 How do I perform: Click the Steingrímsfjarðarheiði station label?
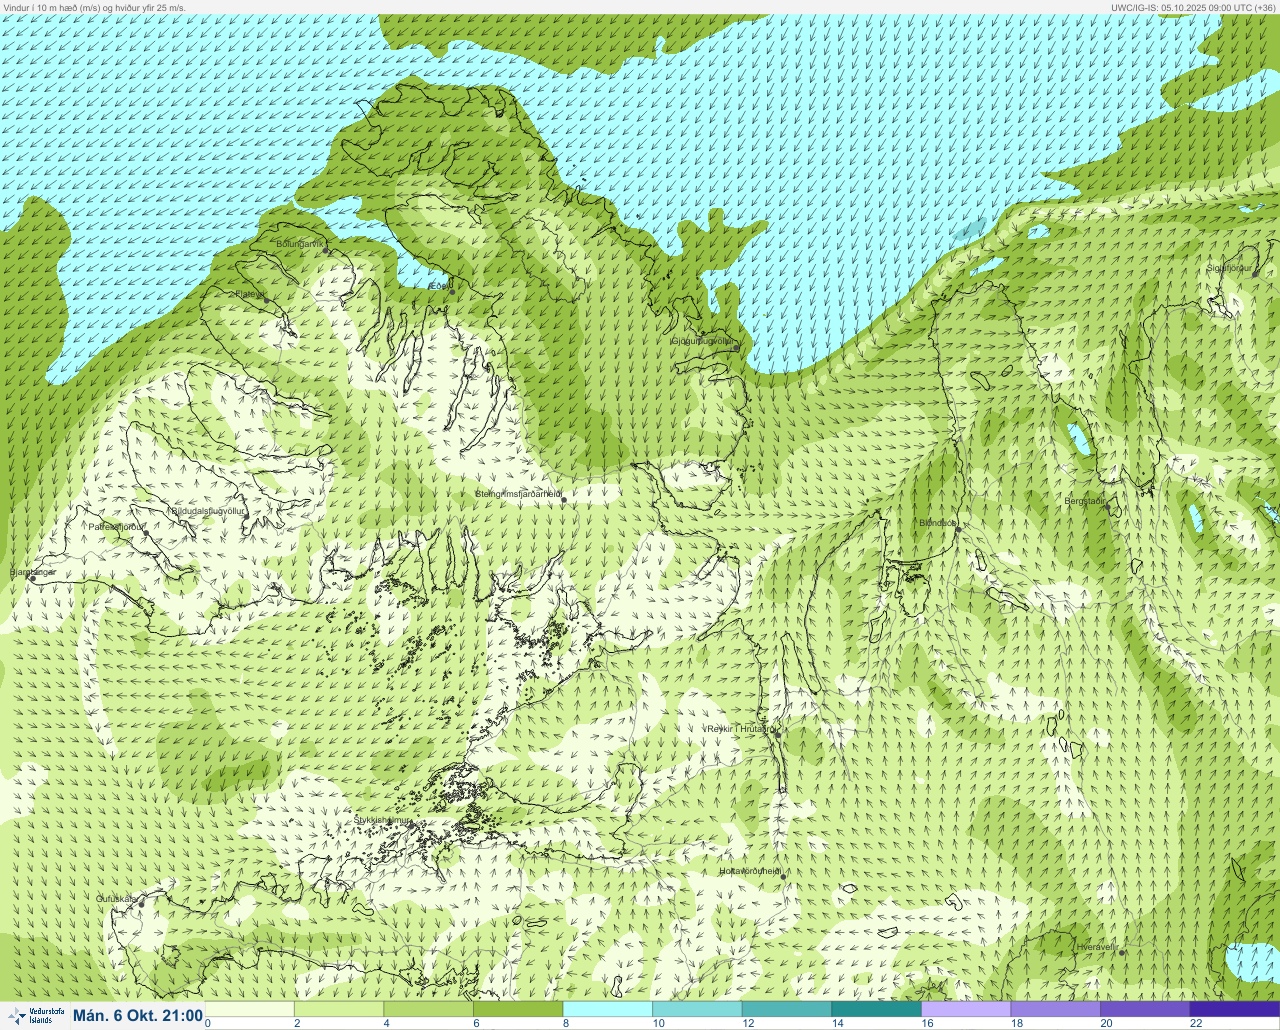tap(517, 494)
